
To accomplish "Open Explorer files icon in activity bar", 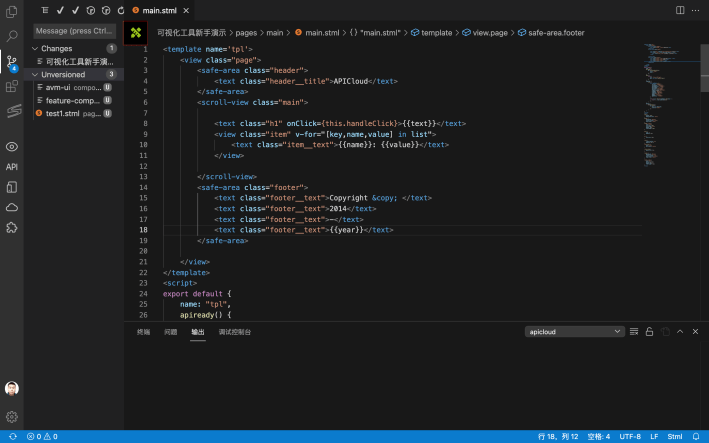I will click(12, 10).
